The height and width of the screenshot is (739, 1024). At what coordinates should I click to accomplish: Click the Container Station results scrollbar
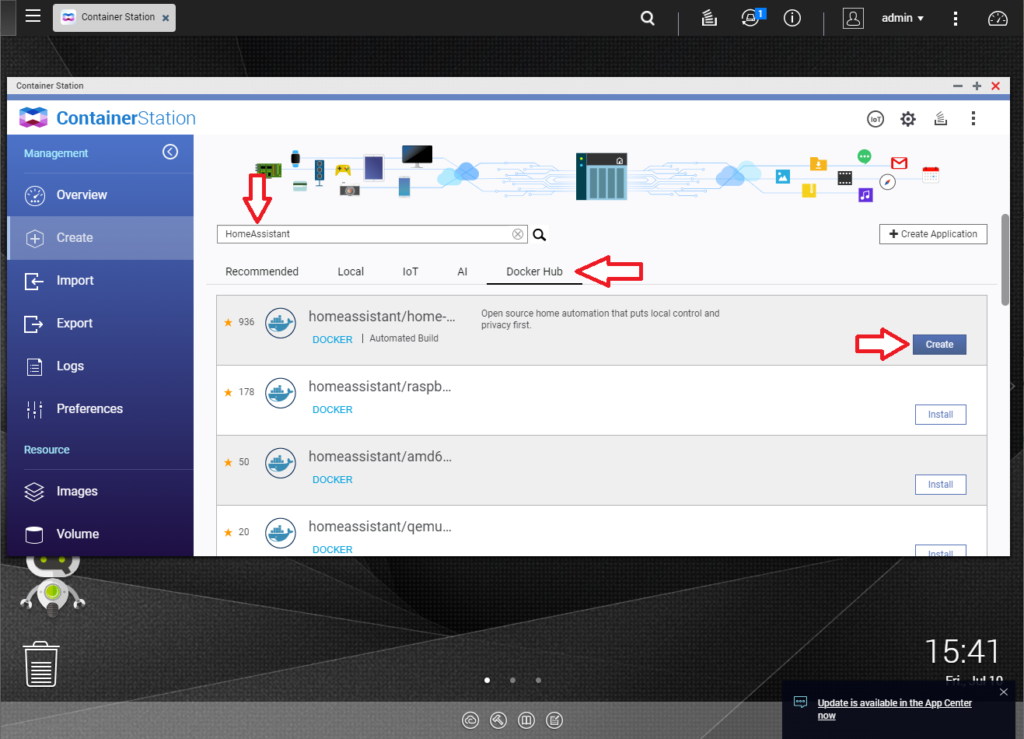(x=1004, y=260)
